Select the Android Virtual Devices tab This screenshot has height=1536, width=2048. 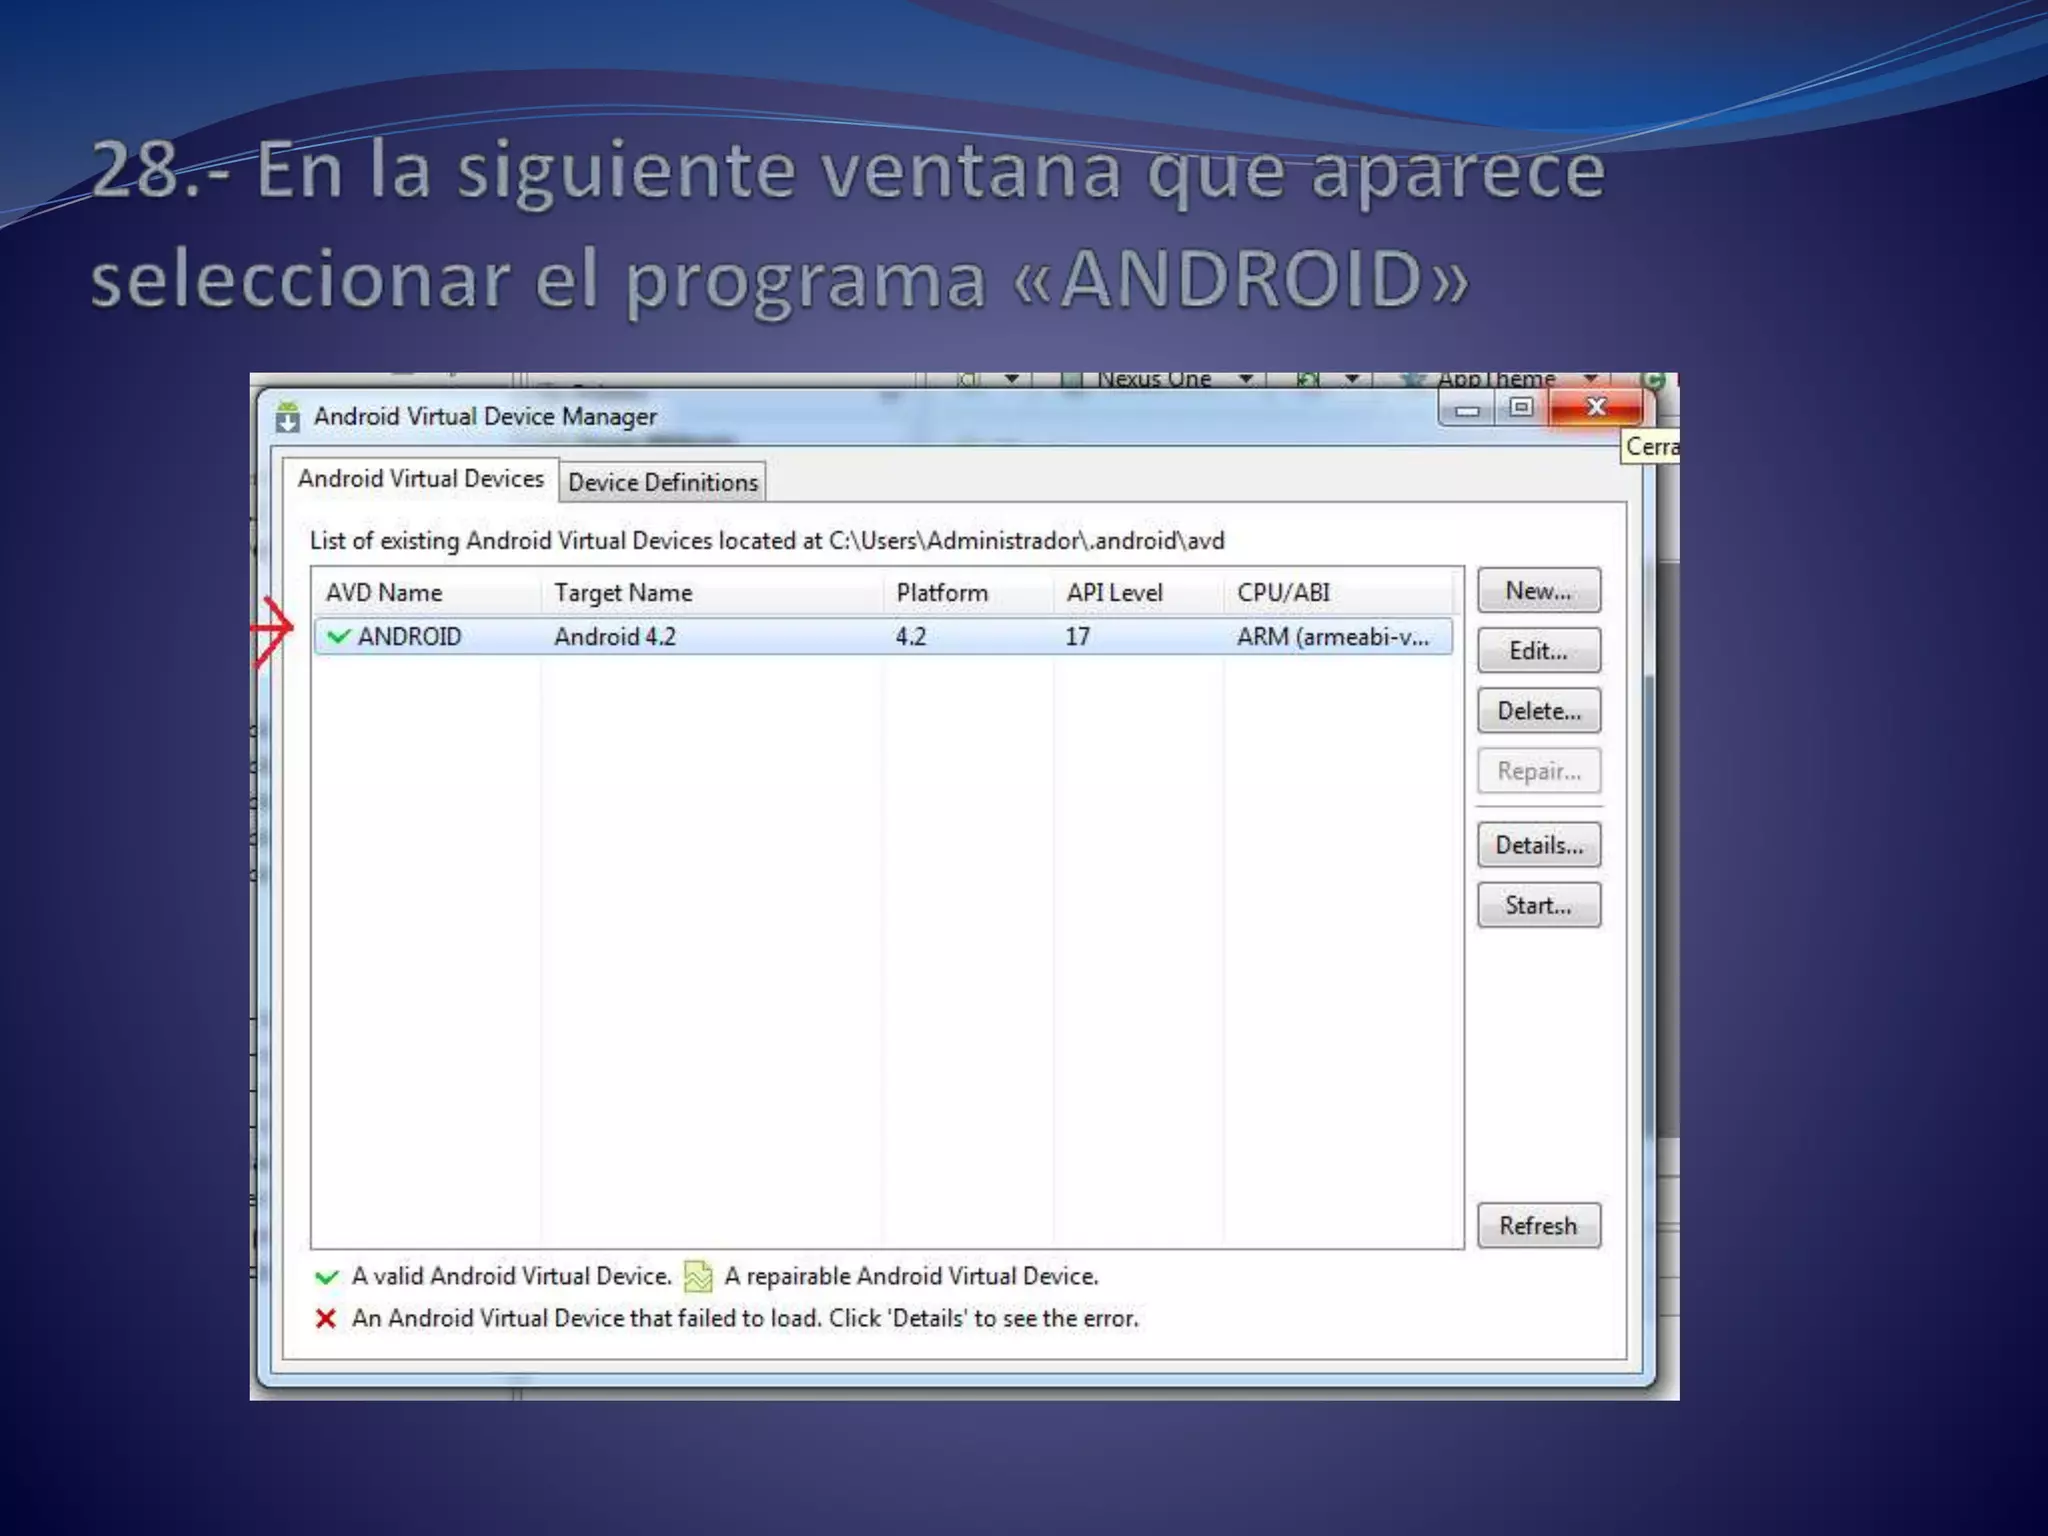pyautogui.click(x=420, y=479)
